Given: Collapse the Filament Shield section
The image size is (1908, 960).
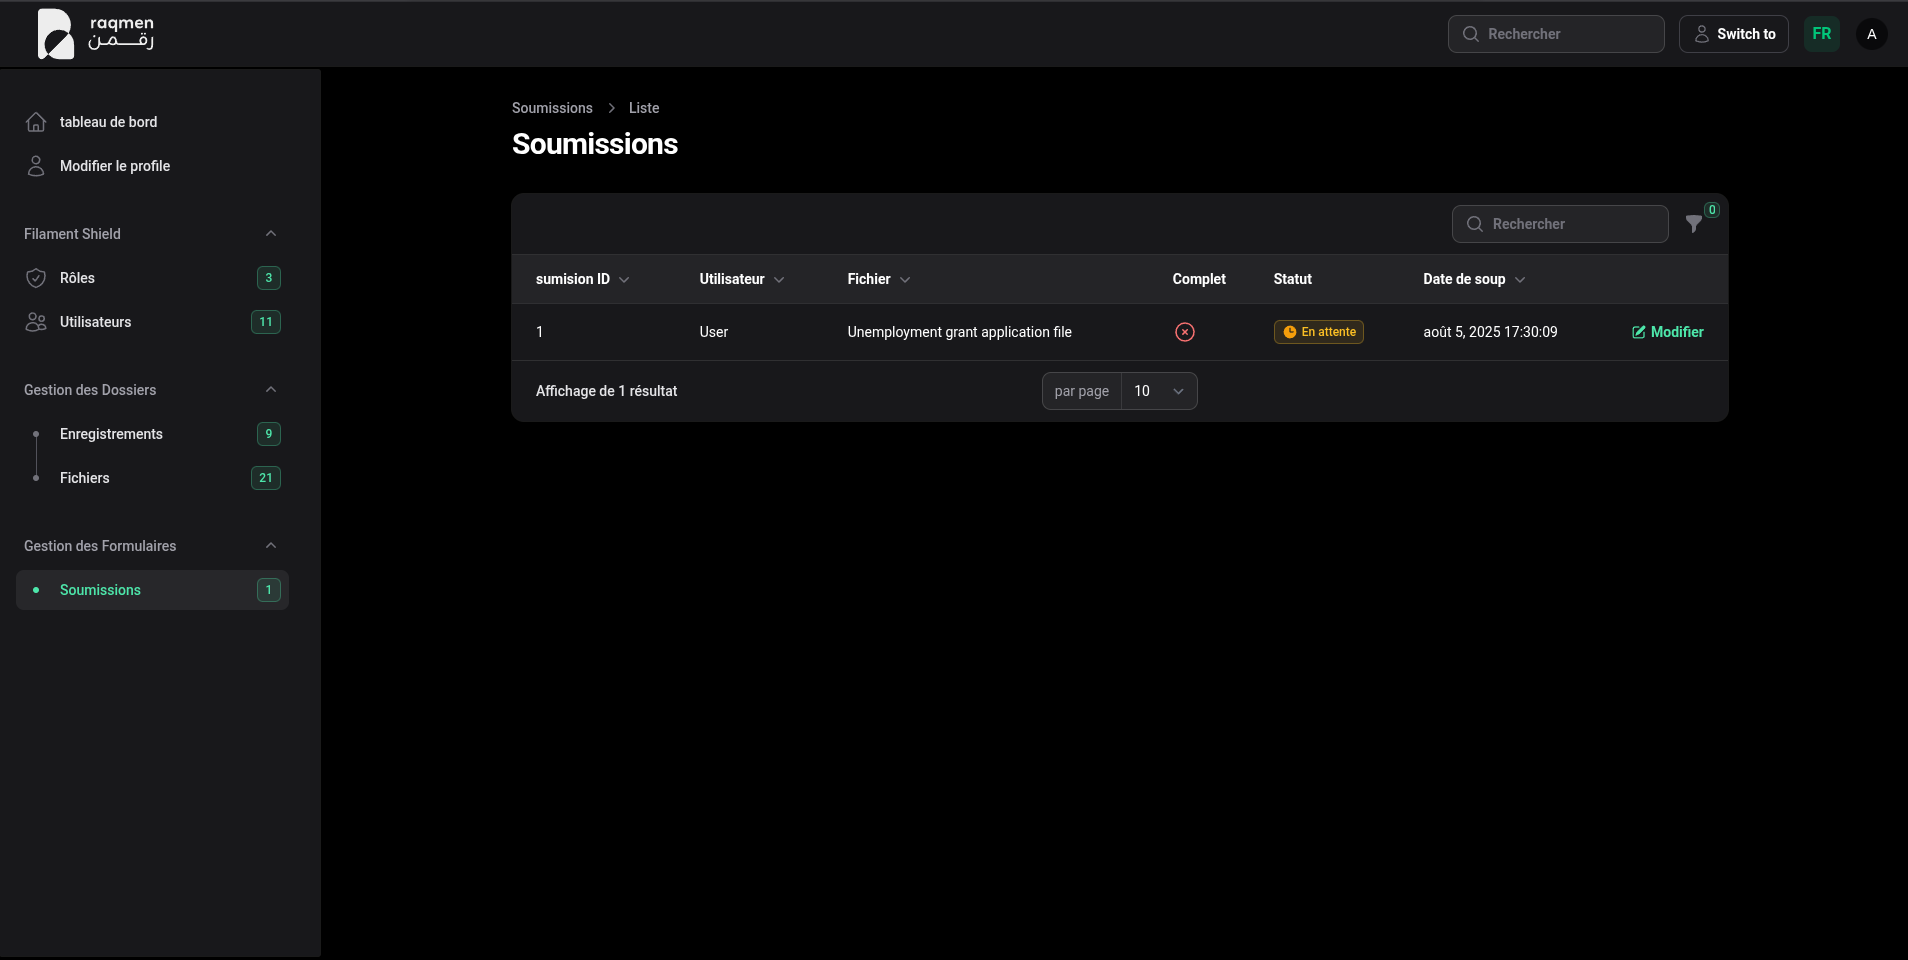Looking at the screenshot, I should [269, 233].
